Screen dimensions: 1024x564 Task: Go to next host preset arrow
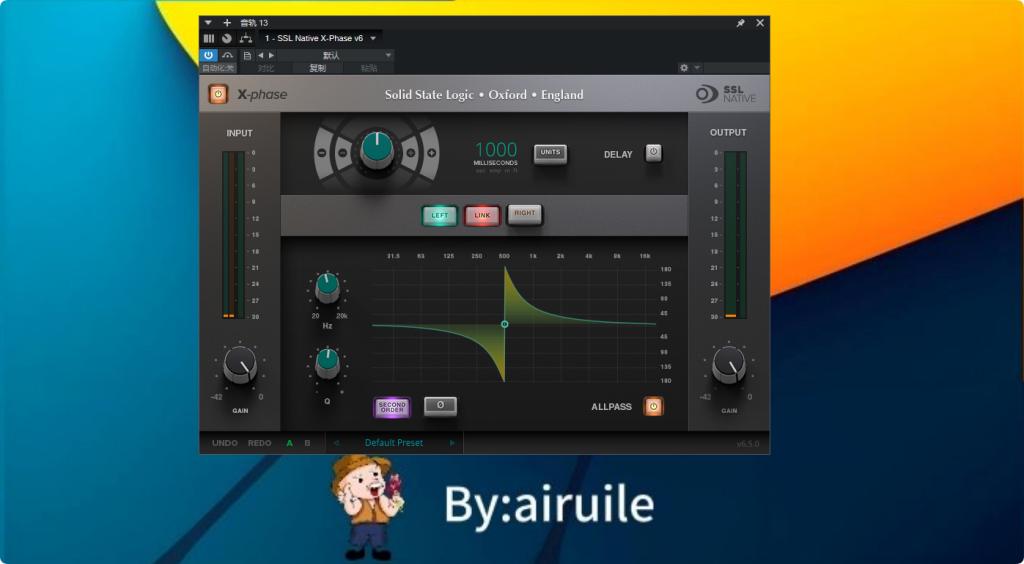point(272,55)
